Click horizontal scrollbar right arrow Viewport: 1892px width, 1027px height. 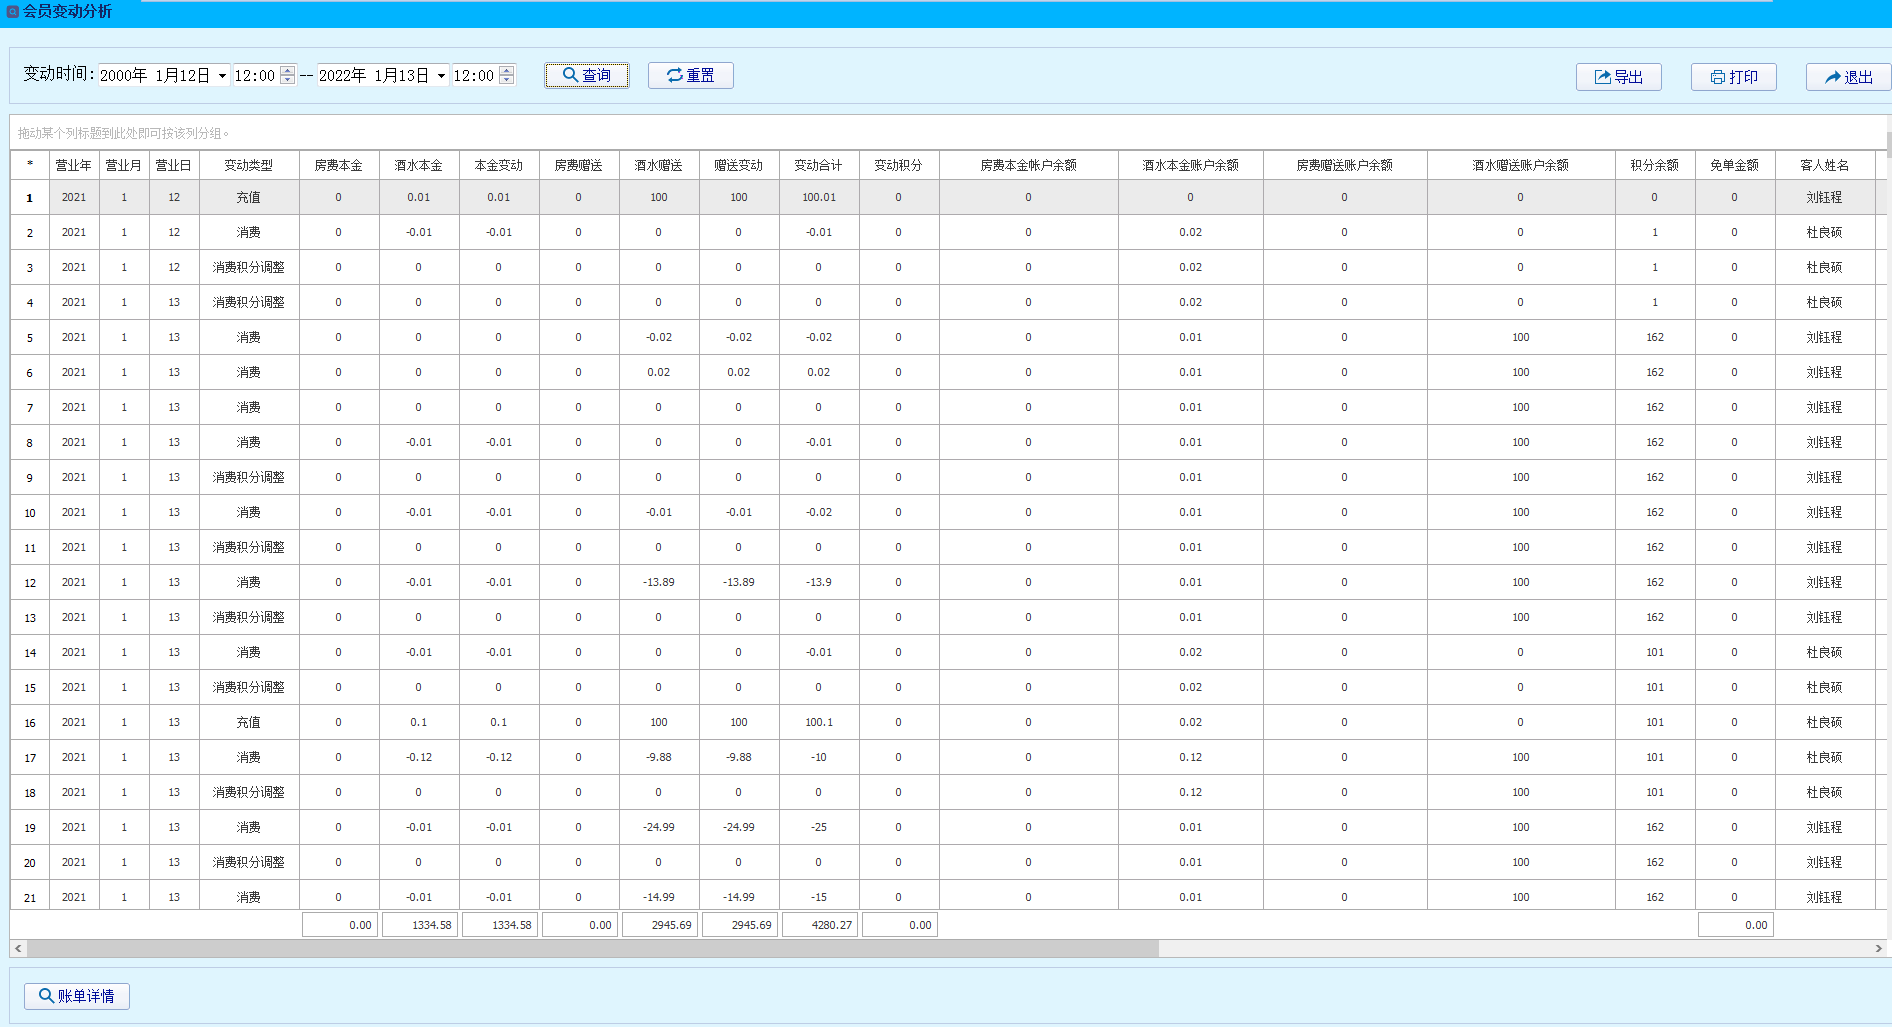tap(1878, 948)
